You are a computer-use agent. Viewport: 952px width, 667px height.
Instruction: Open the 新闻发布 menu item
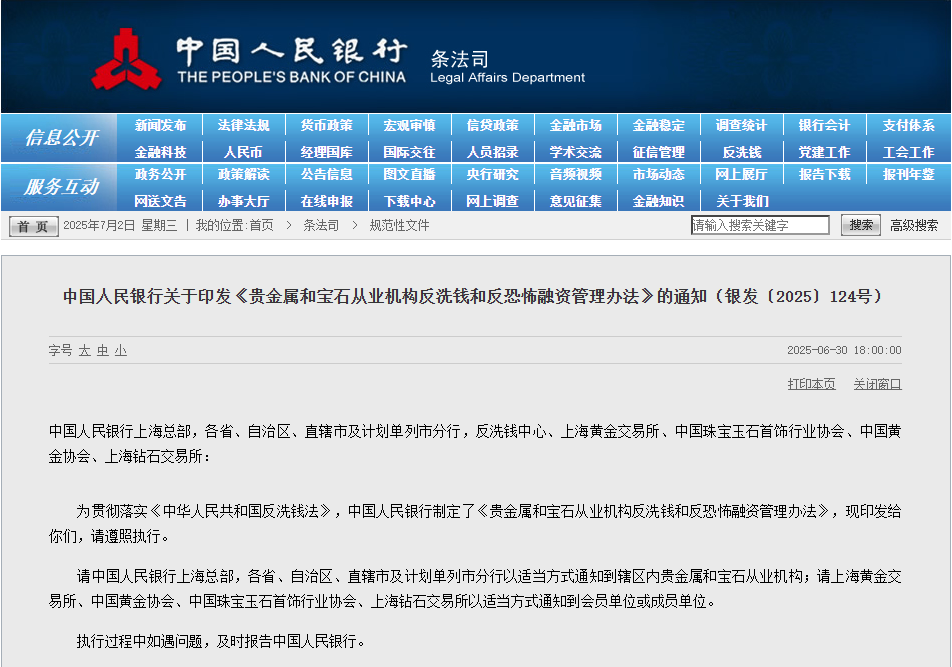click(160, 125)
